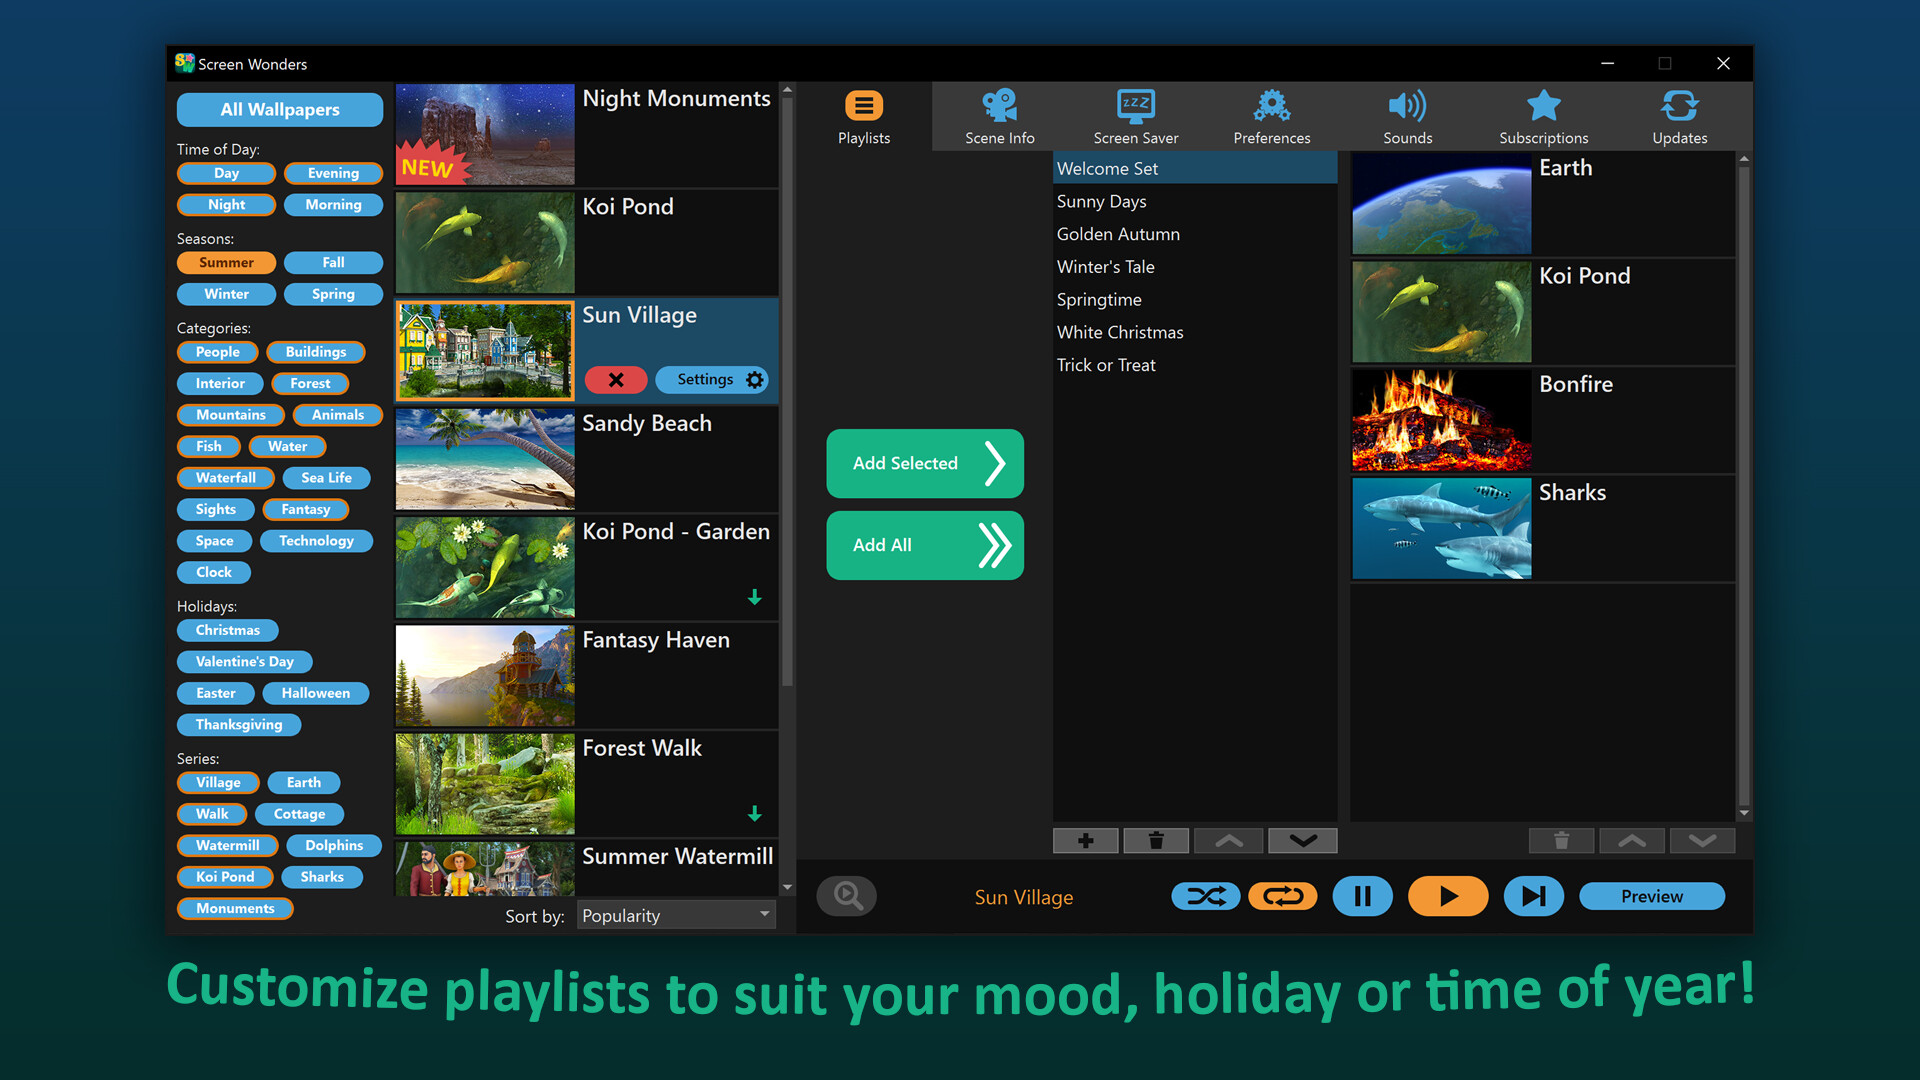Select the Bonfire scene thumbnail
Viewport: 1920px width, 1080px height.
click(1440, 420)
